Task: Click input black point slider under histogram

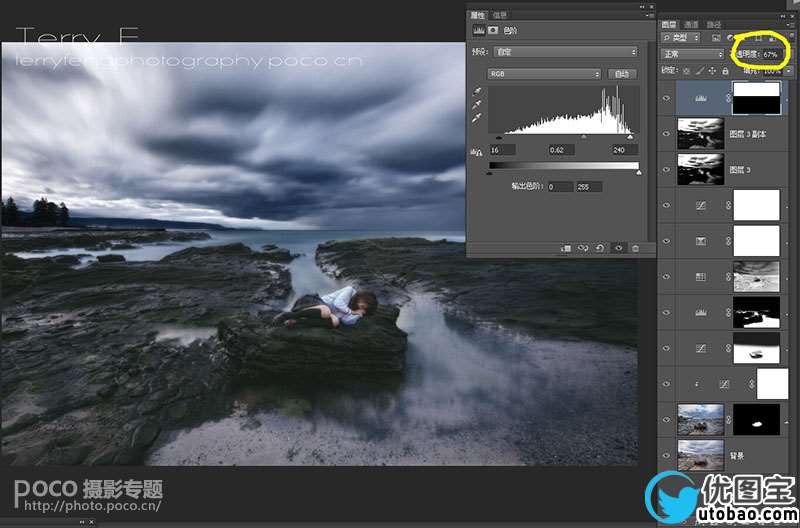Action: (498, 137)
